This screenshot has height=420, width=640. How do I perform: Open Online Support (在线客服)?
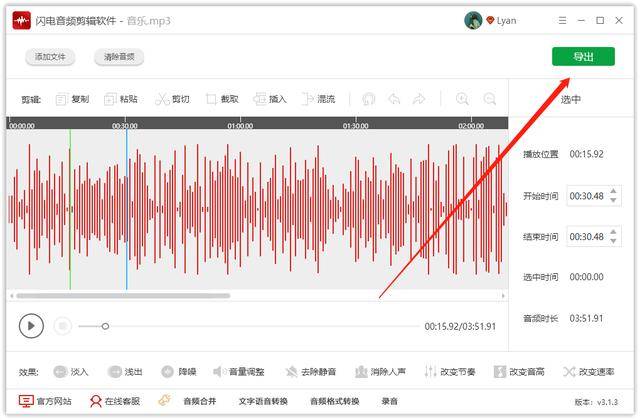click(115, 401)
